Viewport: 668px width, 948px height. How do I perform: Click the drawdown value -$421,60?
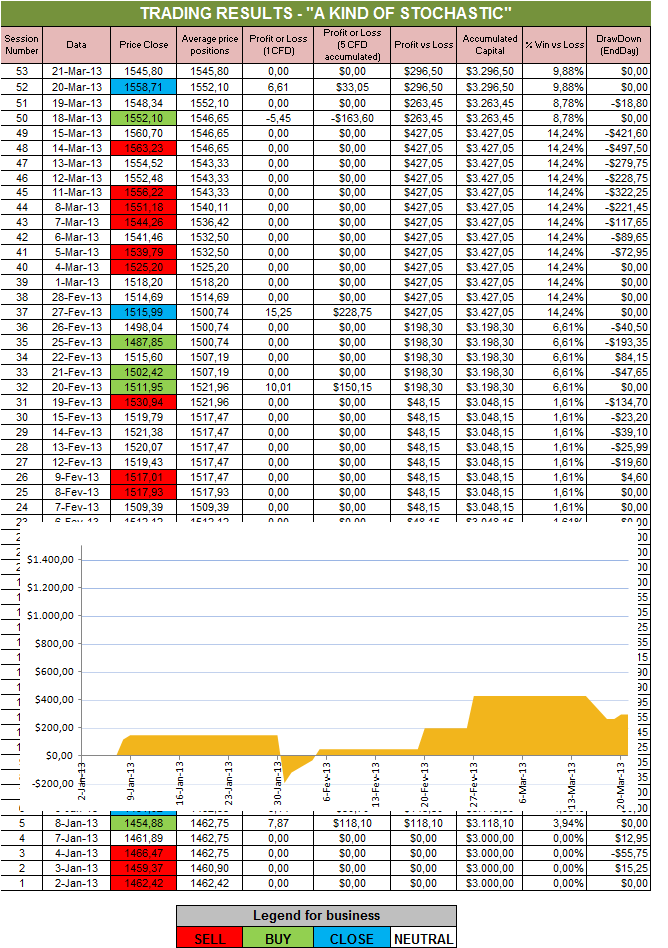[x=618, y=133]
